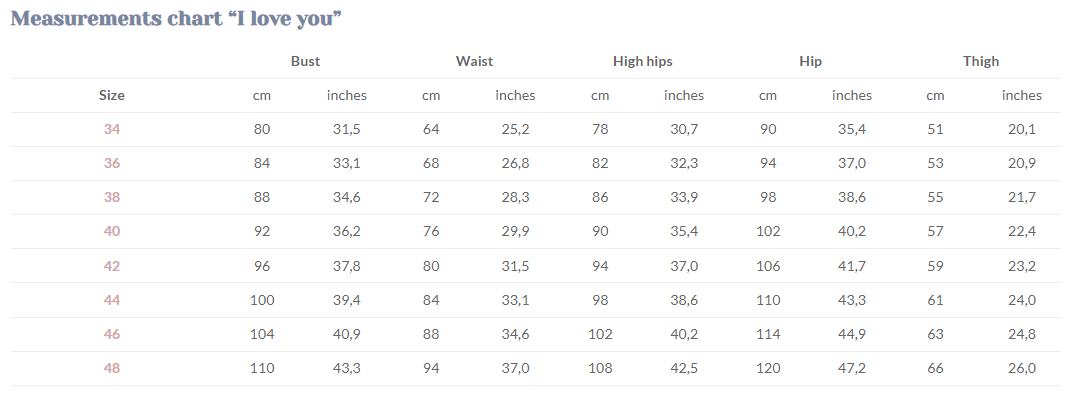Click the High hips column header
1067x407 pixels.
642,61
